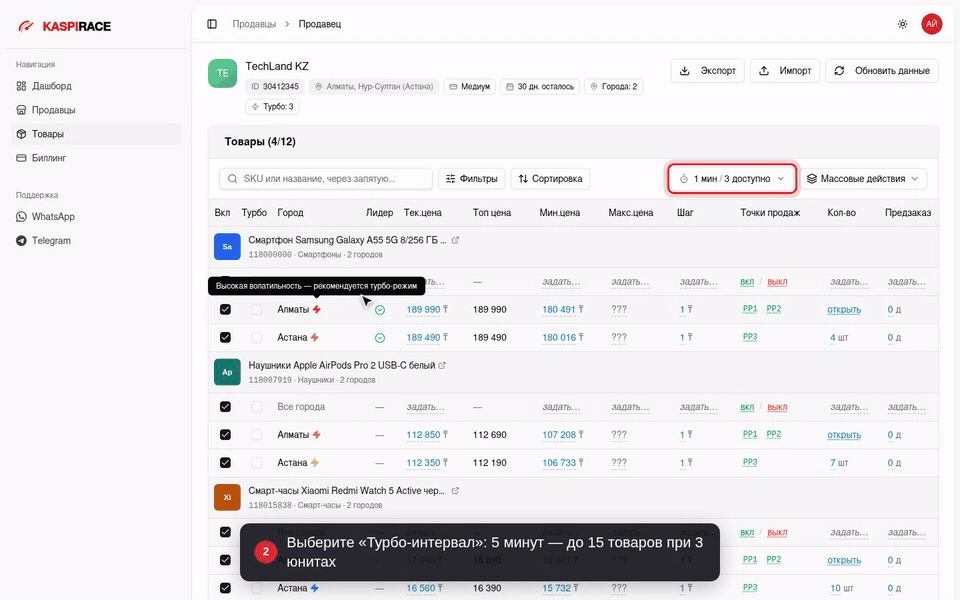The width and height of the screenshot is (960, 600).
Task: Open external link icon for AirPods Pro 2
Action: click(442, 366)
